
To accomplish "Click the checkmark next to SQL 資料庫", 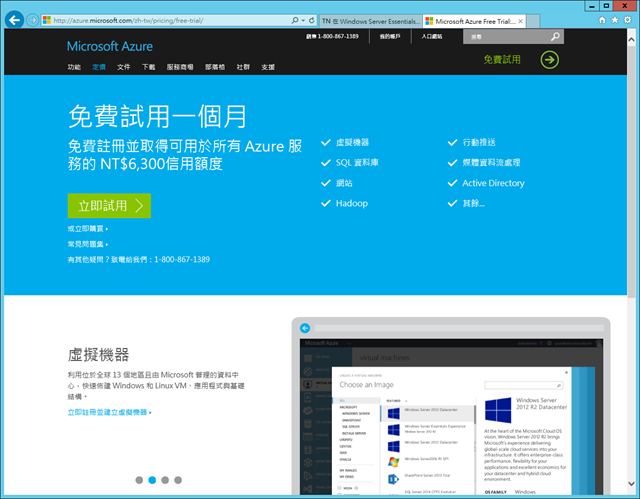I will pos(326,163).
